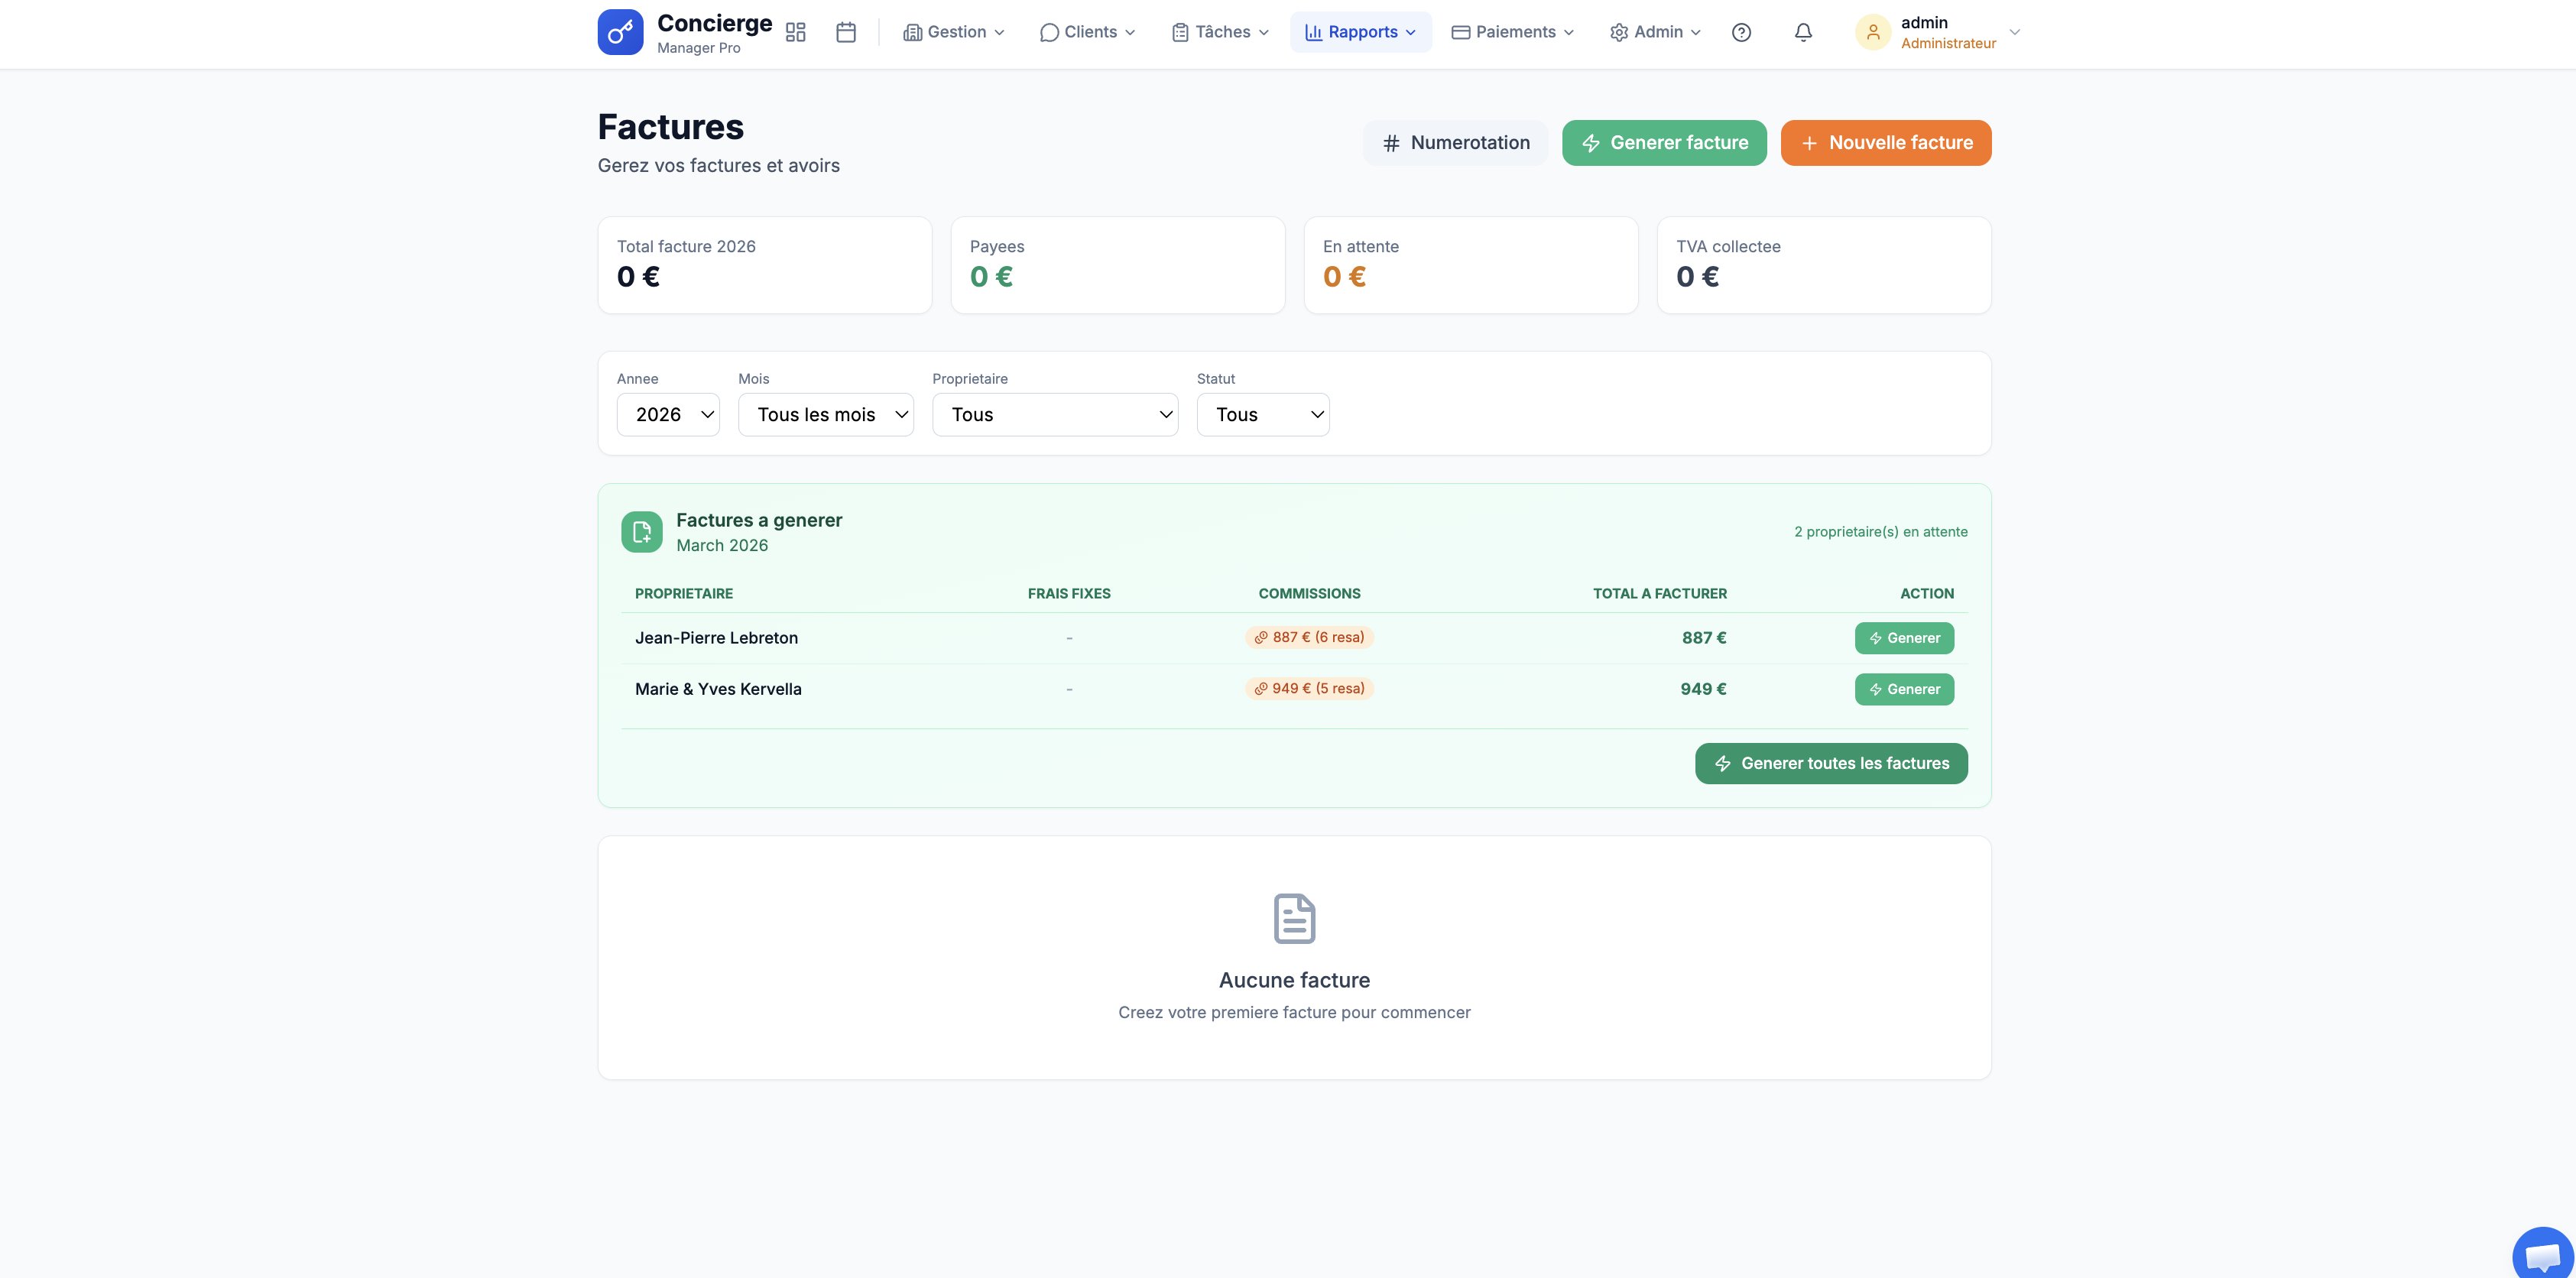Open the notifications bell
The image size is (2576, 1278).
(1803, 32)
